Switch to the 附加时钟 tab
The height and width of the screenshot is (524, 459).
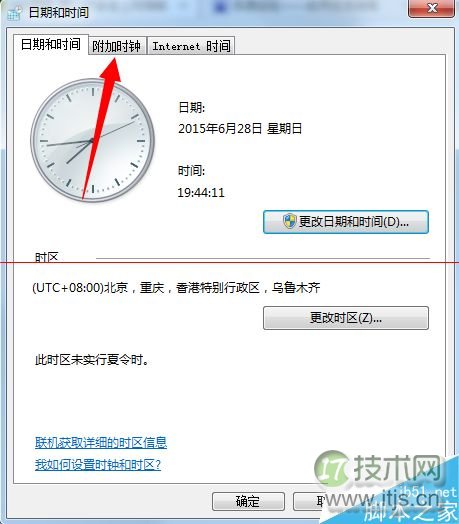[x=117, y=46]
